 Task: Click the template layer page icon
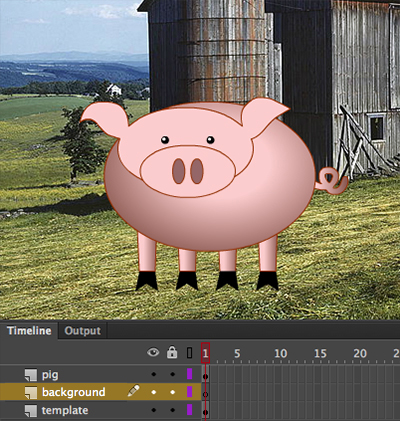click(31, 411)
